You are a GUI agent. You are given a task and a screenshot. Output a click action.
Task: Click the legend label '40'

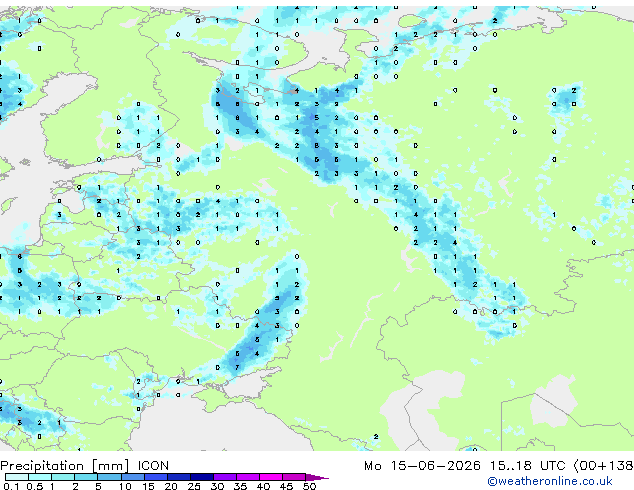(x=263, y=486)
